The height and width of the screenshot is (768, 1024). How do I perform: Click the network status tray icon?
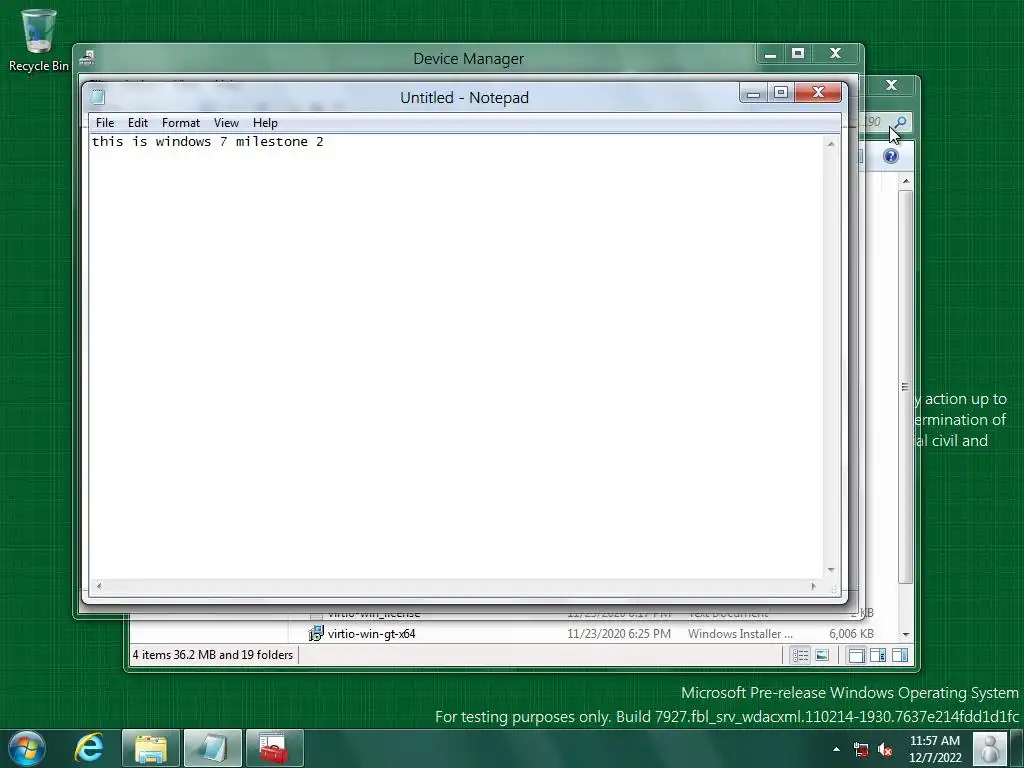point(861,750)
